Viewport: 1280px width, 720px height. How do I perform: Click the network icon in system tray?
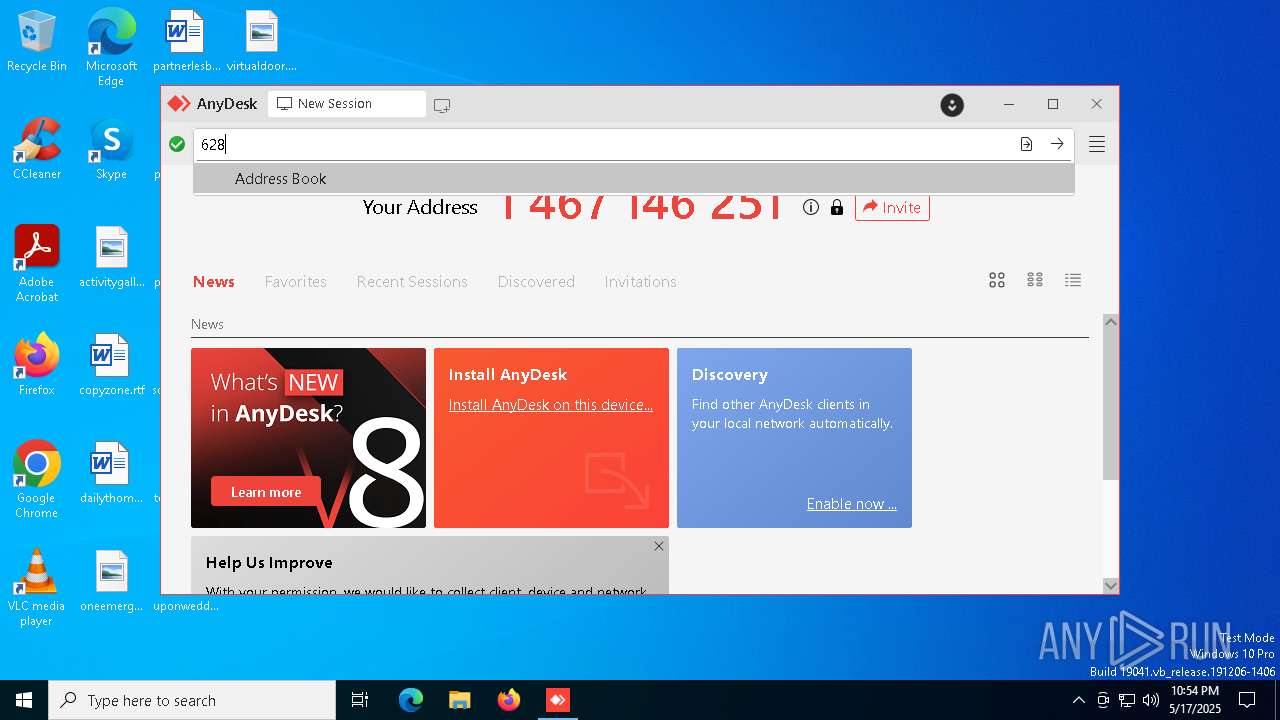pos(1127,700)
